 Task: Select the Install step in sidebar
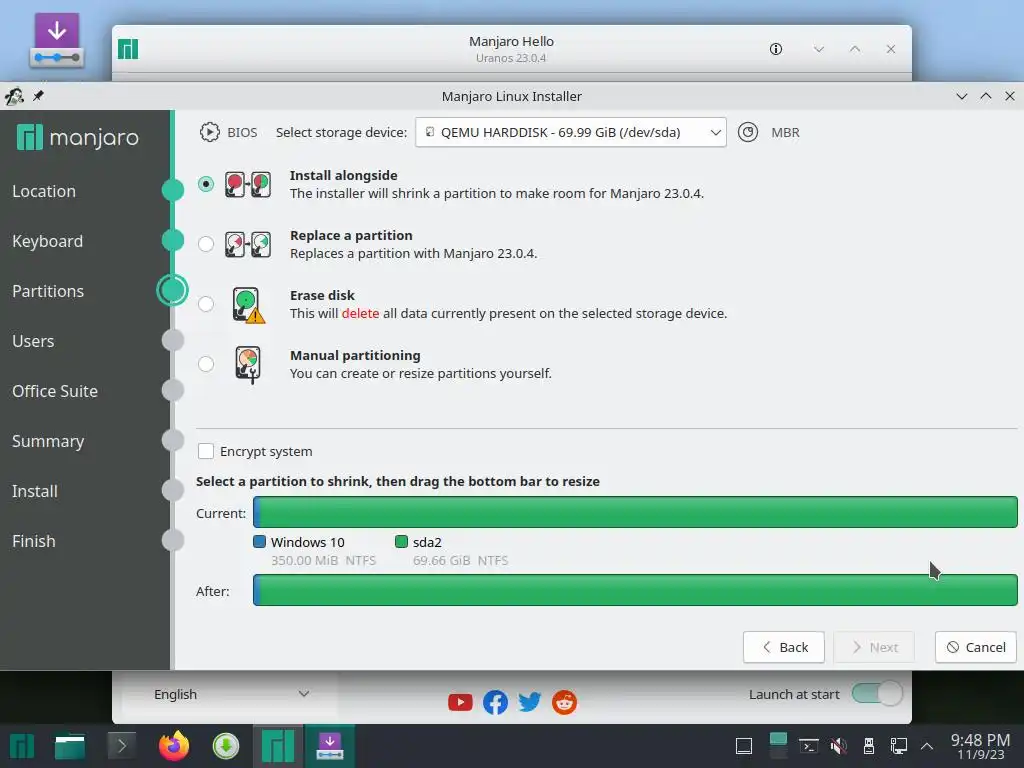click(x=35, y=491)
